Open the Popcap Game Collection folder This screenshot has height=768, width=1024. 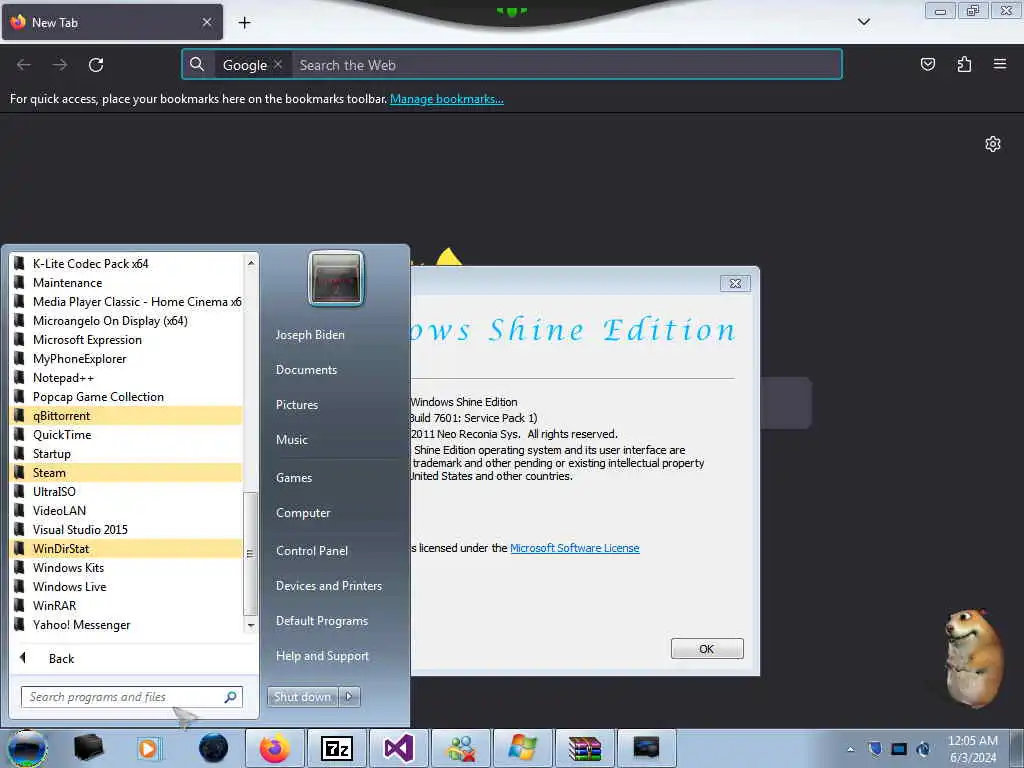(126, 397)
